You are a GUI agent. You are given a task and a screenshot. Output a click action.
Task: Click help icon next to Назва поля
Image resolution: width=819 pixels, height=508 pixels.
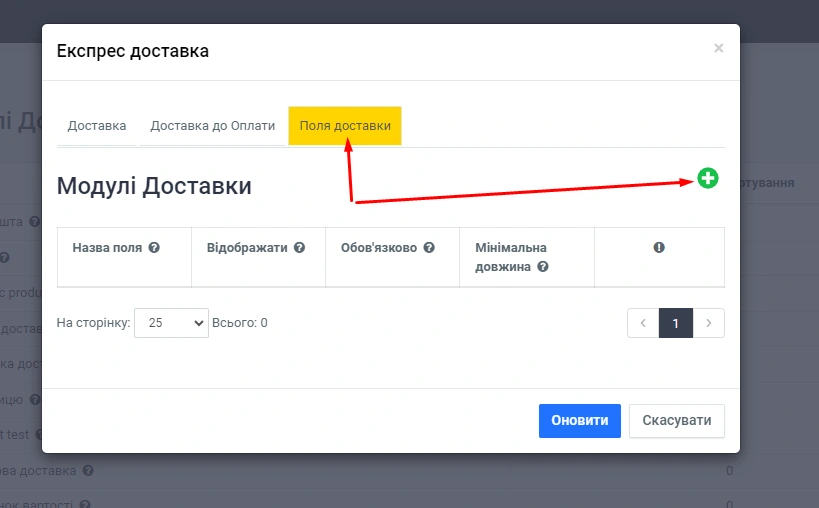coord(154,247)
